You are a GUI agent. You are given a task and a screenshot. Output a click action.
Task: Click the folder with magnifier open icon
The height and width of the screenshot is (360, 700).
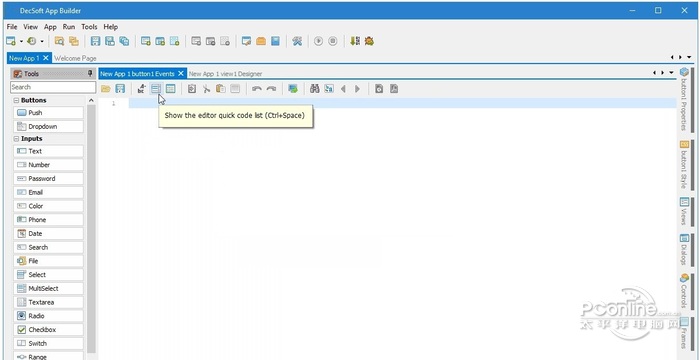click(x=59, y=41)
